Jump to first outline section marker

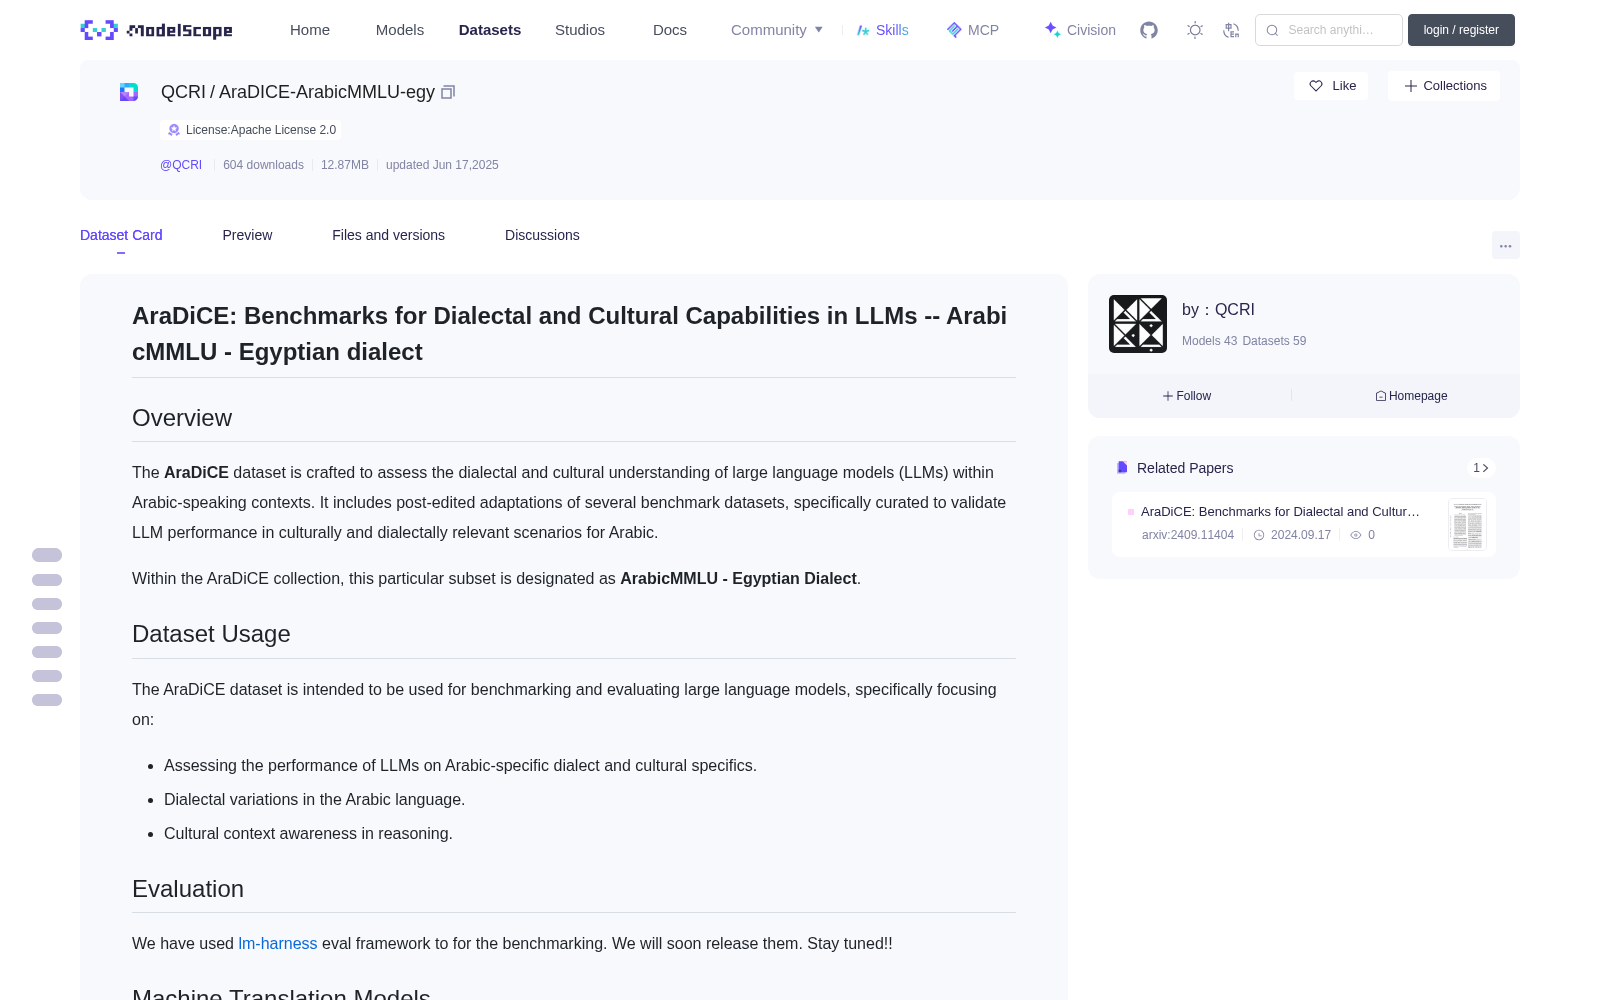click(47, 555)
